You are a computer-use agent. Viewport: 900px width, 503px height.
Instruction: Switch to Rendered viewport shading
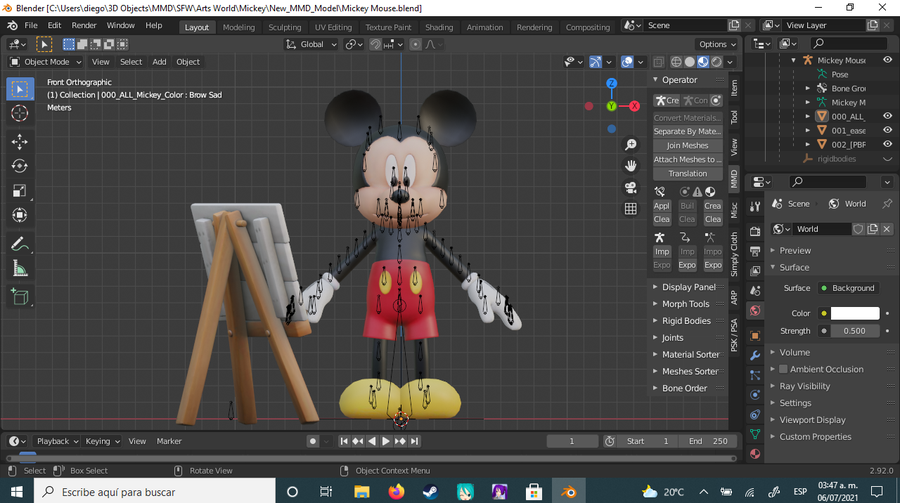click(x=716, y=61)
